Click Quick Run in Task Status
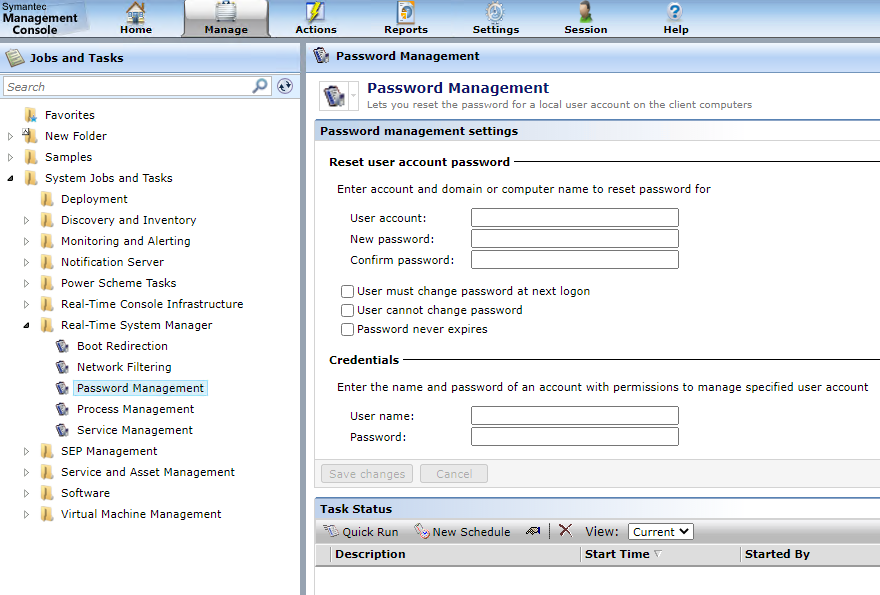This screenshot has height=595, width=880. pyautogui.click(x=361, y=532)
